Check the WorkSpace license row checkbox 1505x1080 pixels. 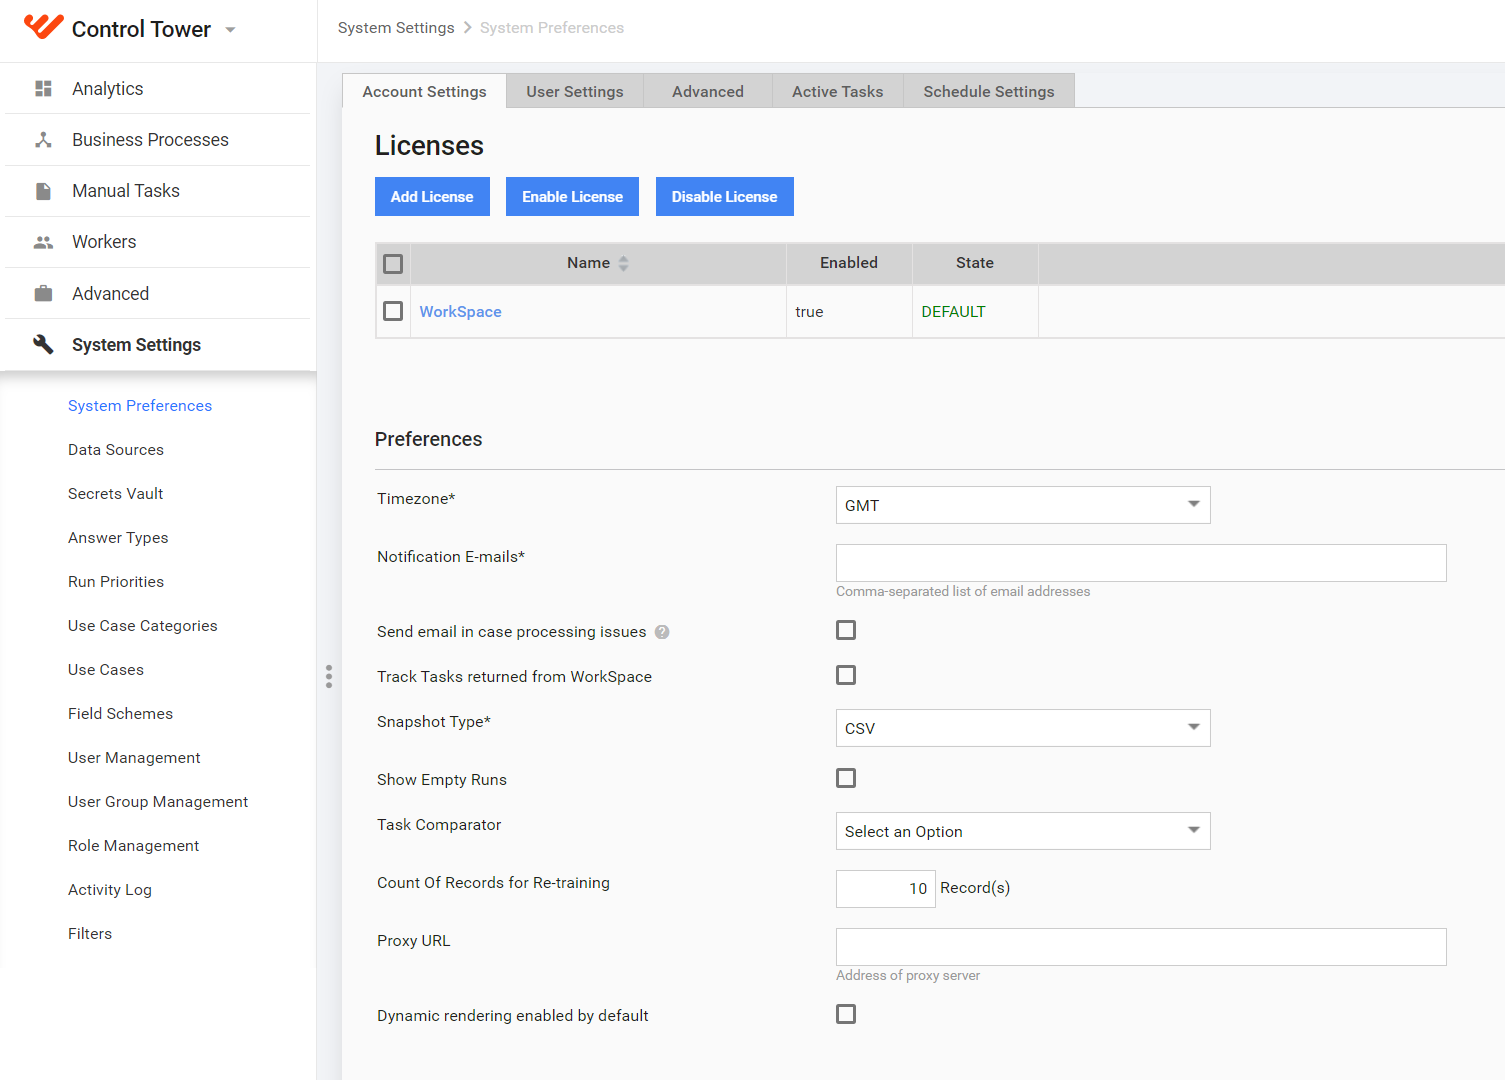(393, 311)
